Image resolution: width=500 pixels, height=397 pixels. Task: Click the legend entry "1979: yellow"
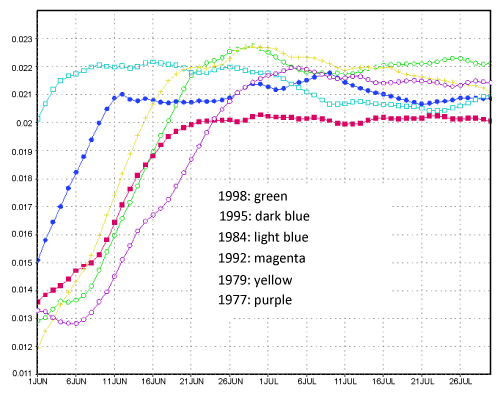click(255, 280)
